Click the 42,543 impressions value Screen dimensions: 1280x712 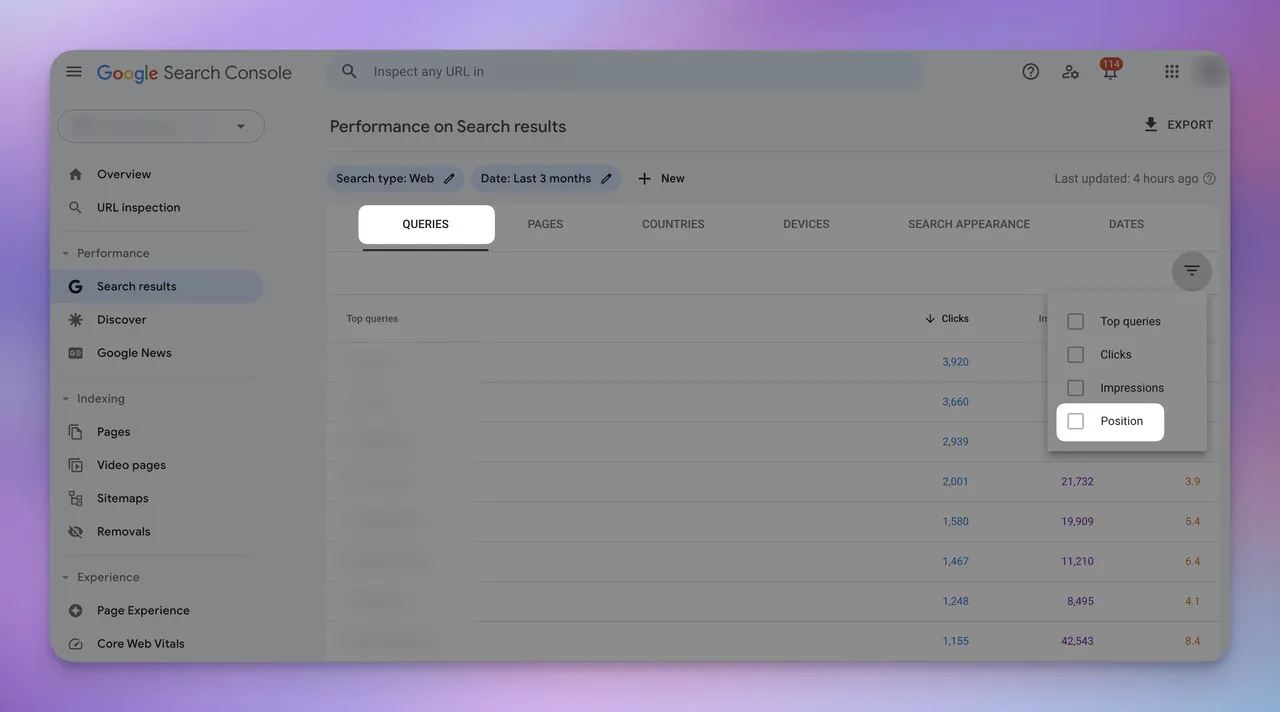click(1077, 641)
